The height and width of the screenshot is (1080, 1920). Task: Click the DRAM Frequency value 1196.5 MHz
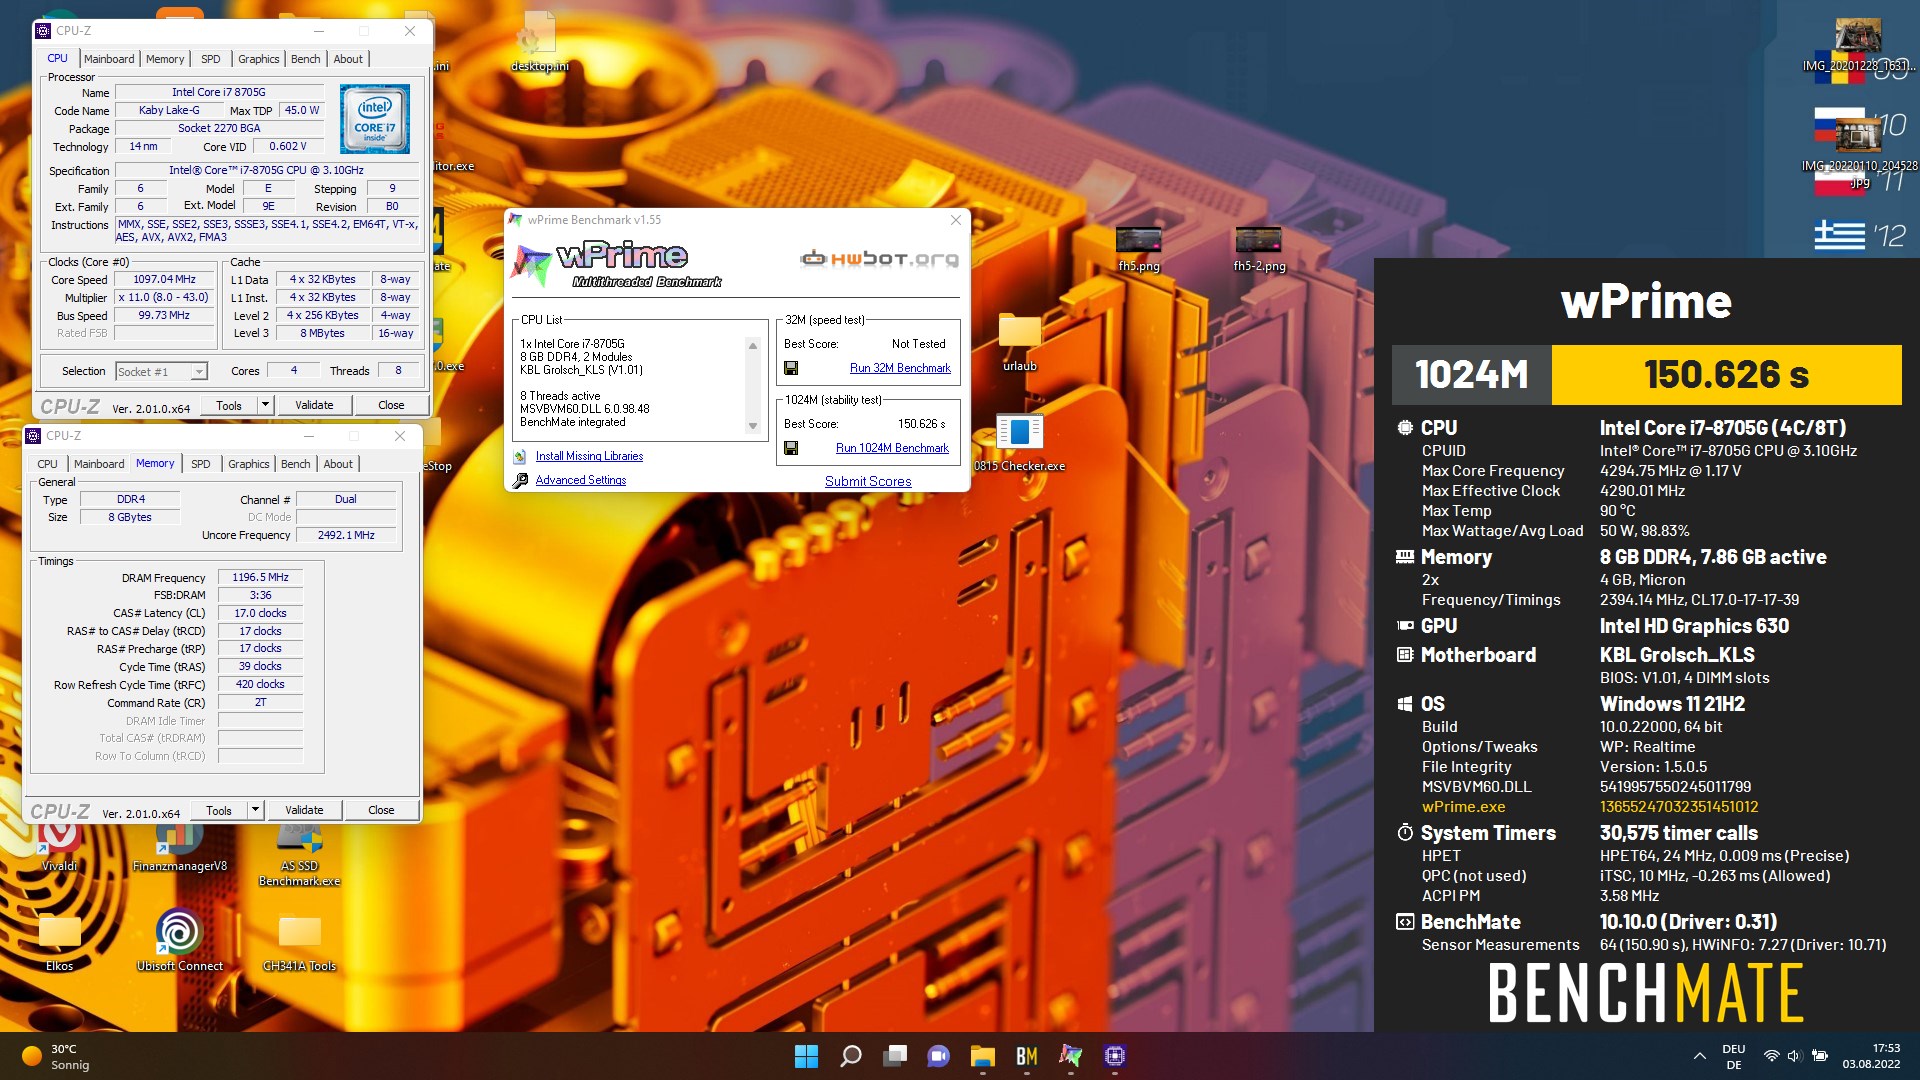click(260, 577)
